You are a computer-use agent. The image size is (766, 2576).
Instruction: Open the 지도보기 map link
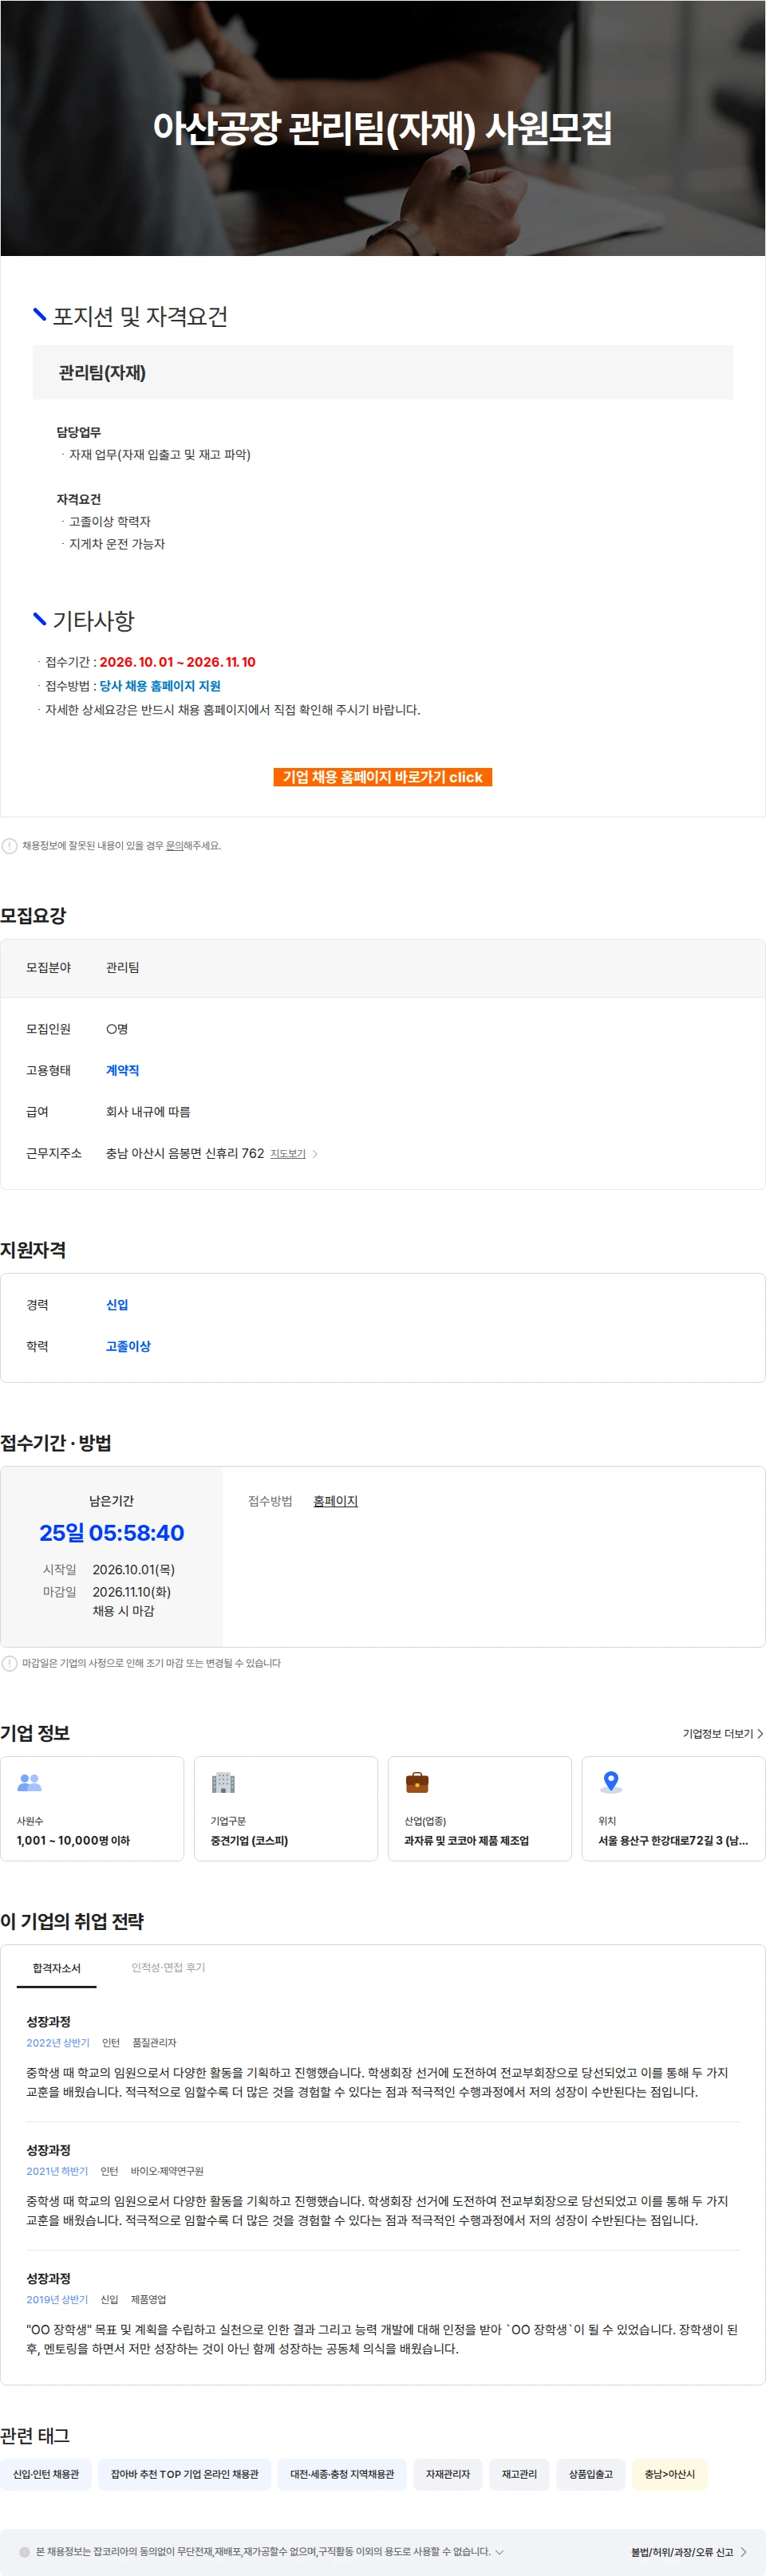tap(288, 1154)
